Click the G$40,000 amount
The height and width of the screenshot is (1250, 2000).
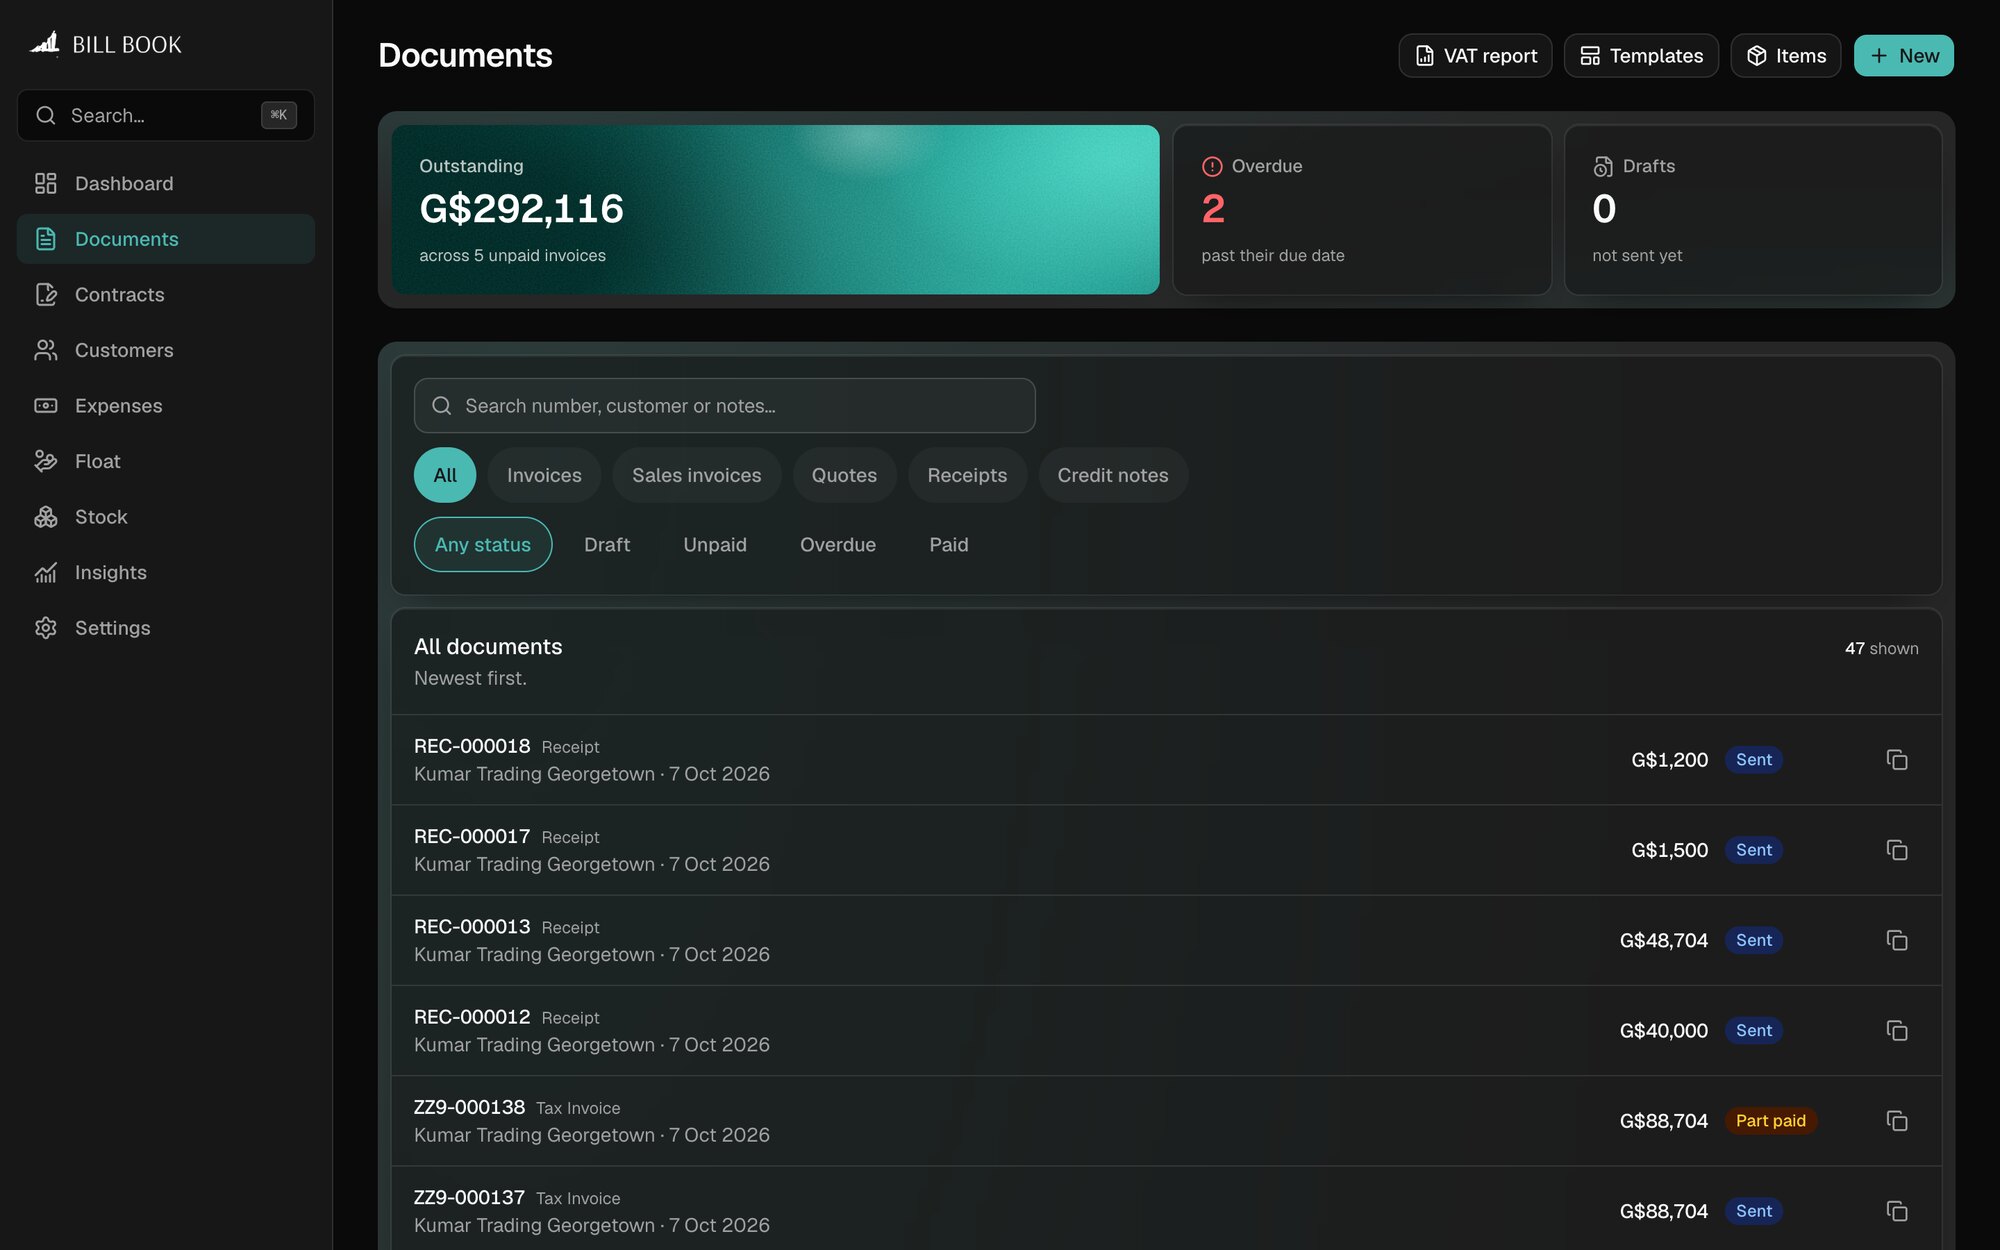click(1664, 1030)
